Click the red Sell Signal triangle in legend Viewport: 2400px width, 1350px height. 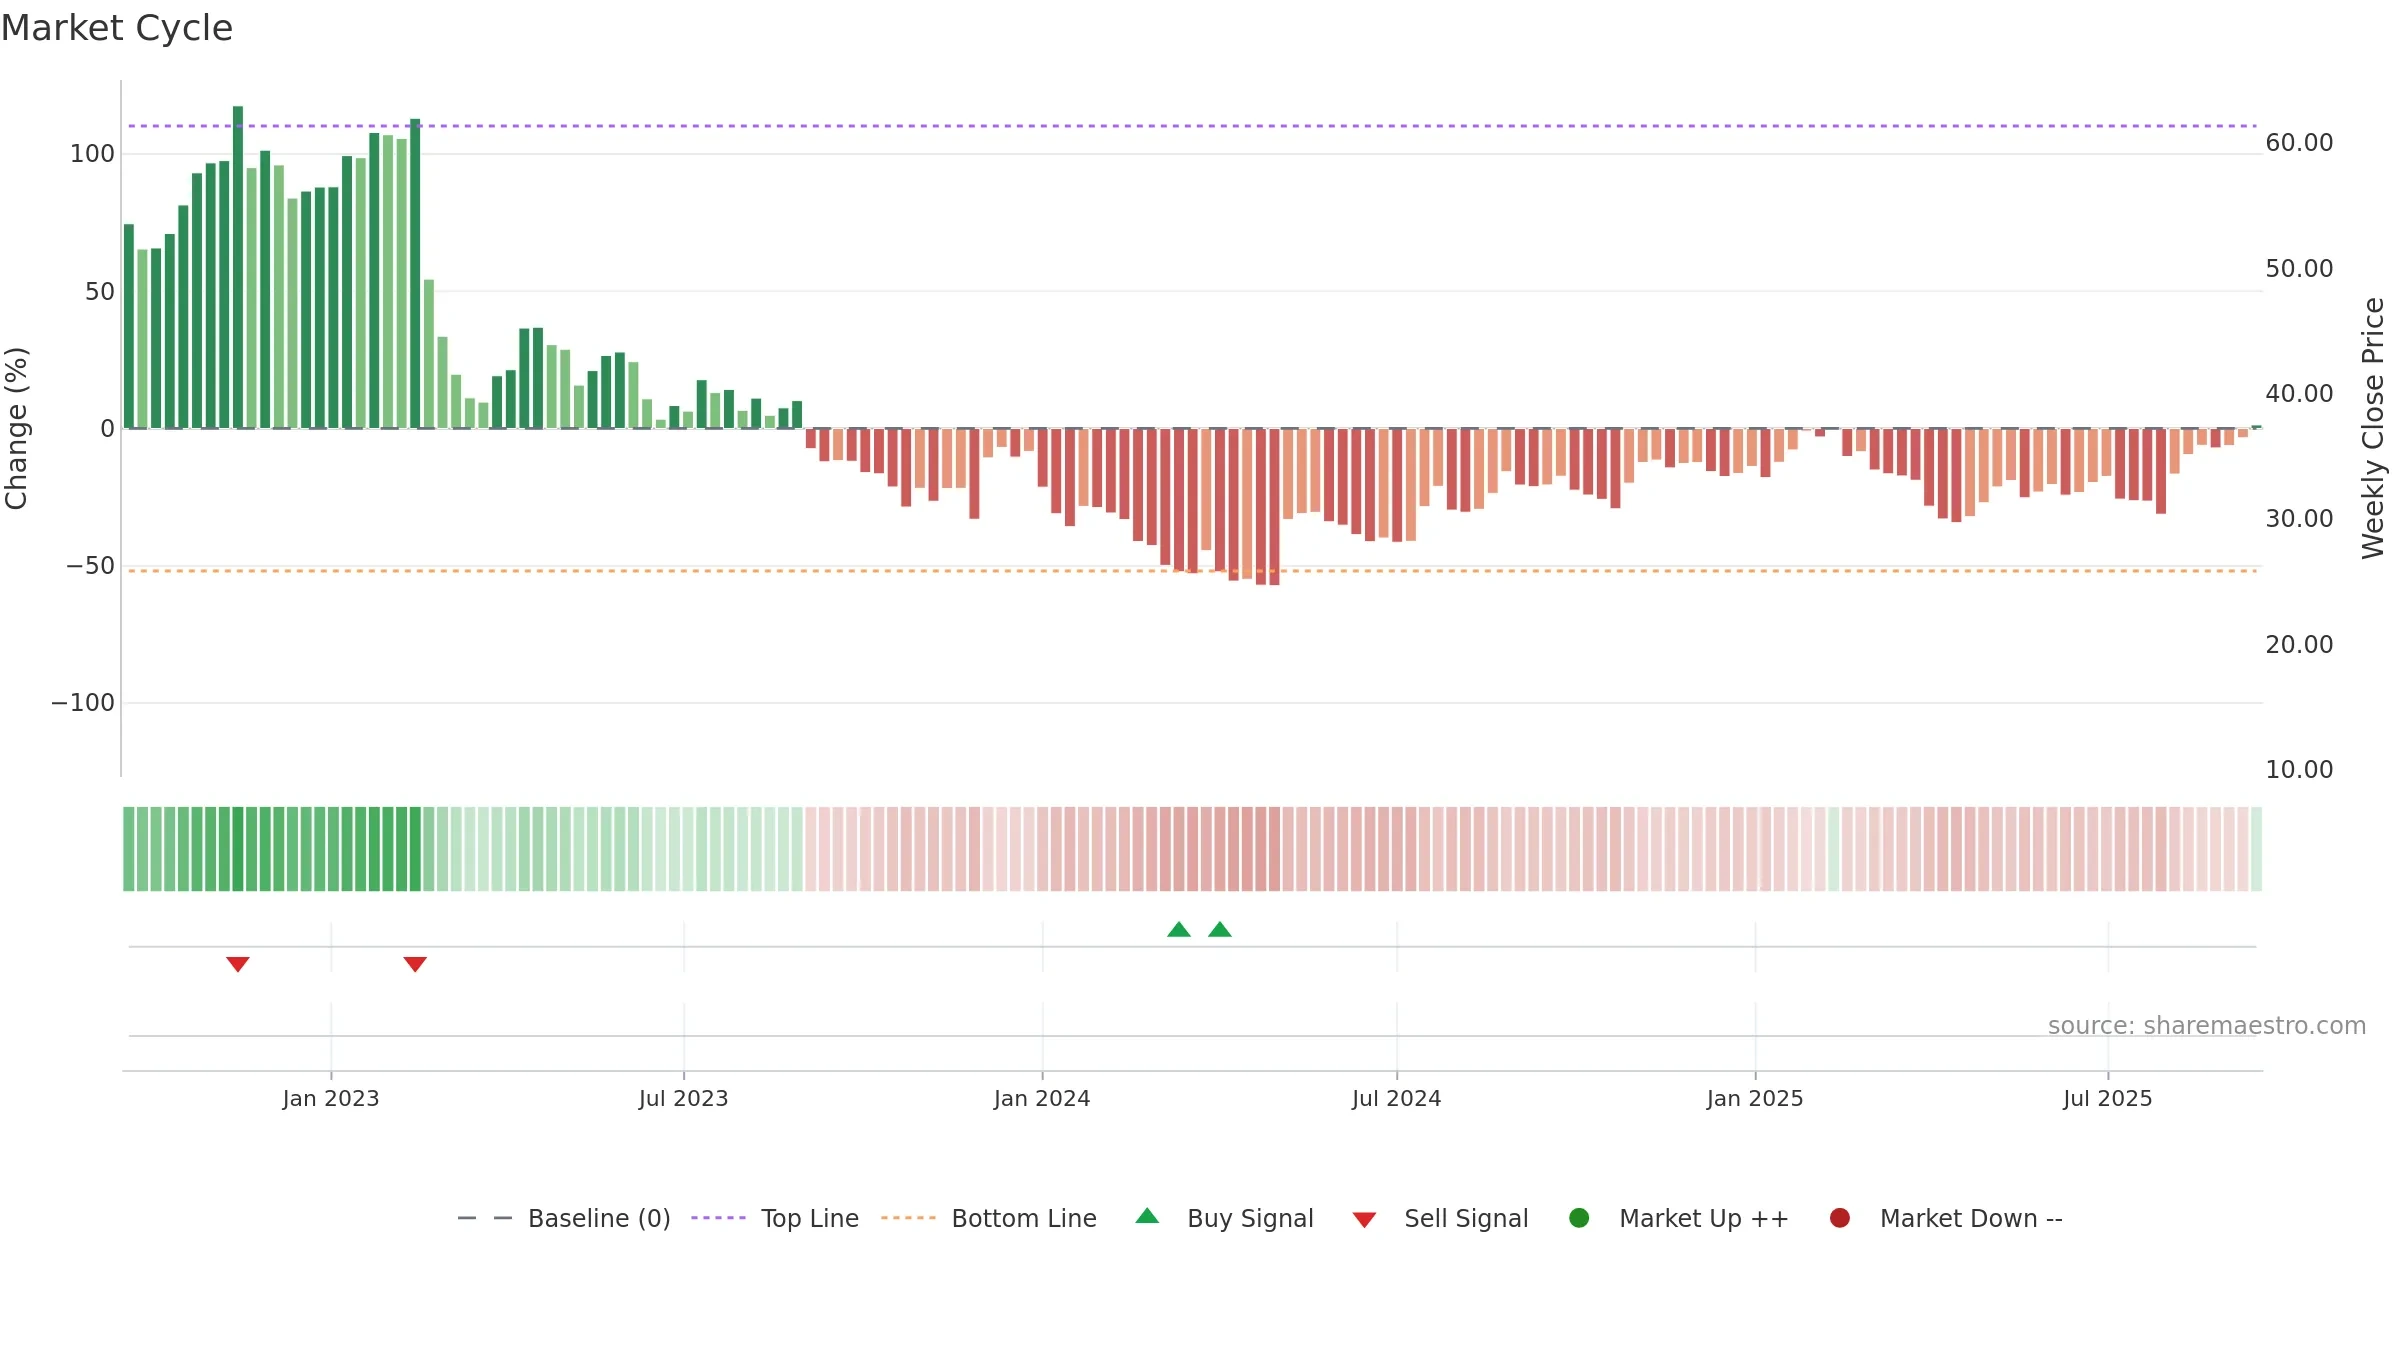pyautogui.click(x=1364, y=1220)
